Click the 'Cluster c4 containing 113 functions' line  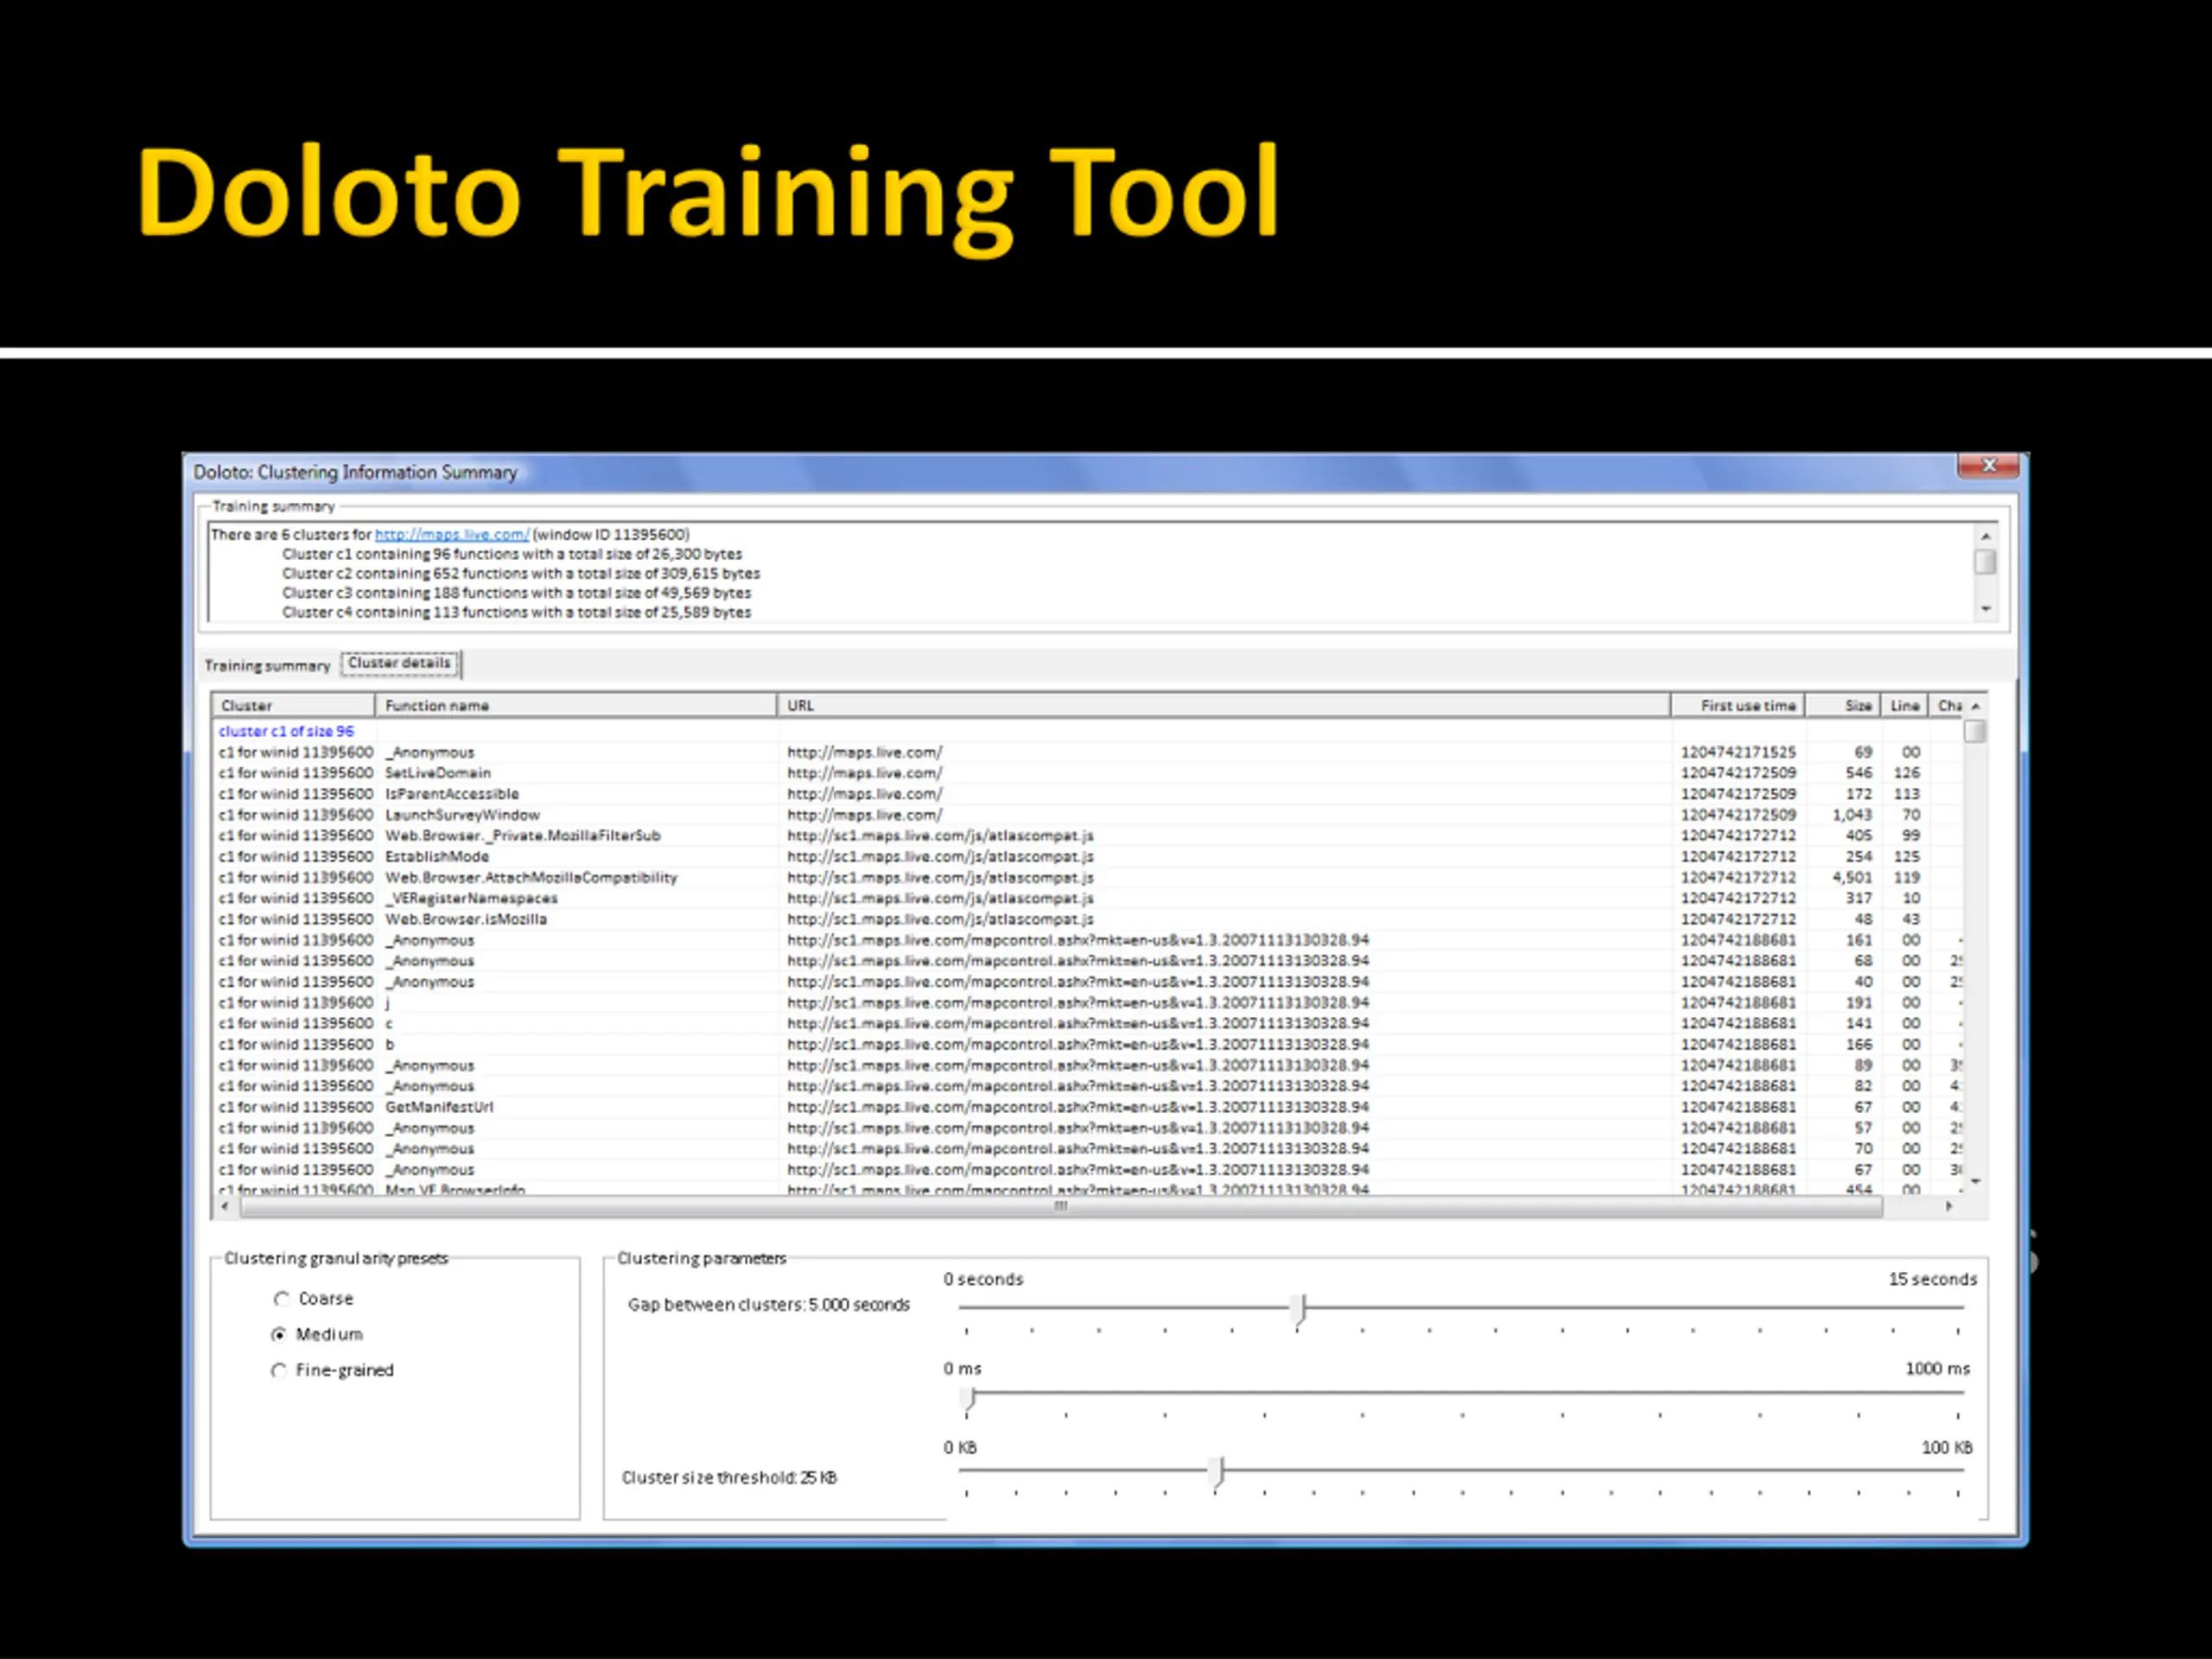pos(516,612)
